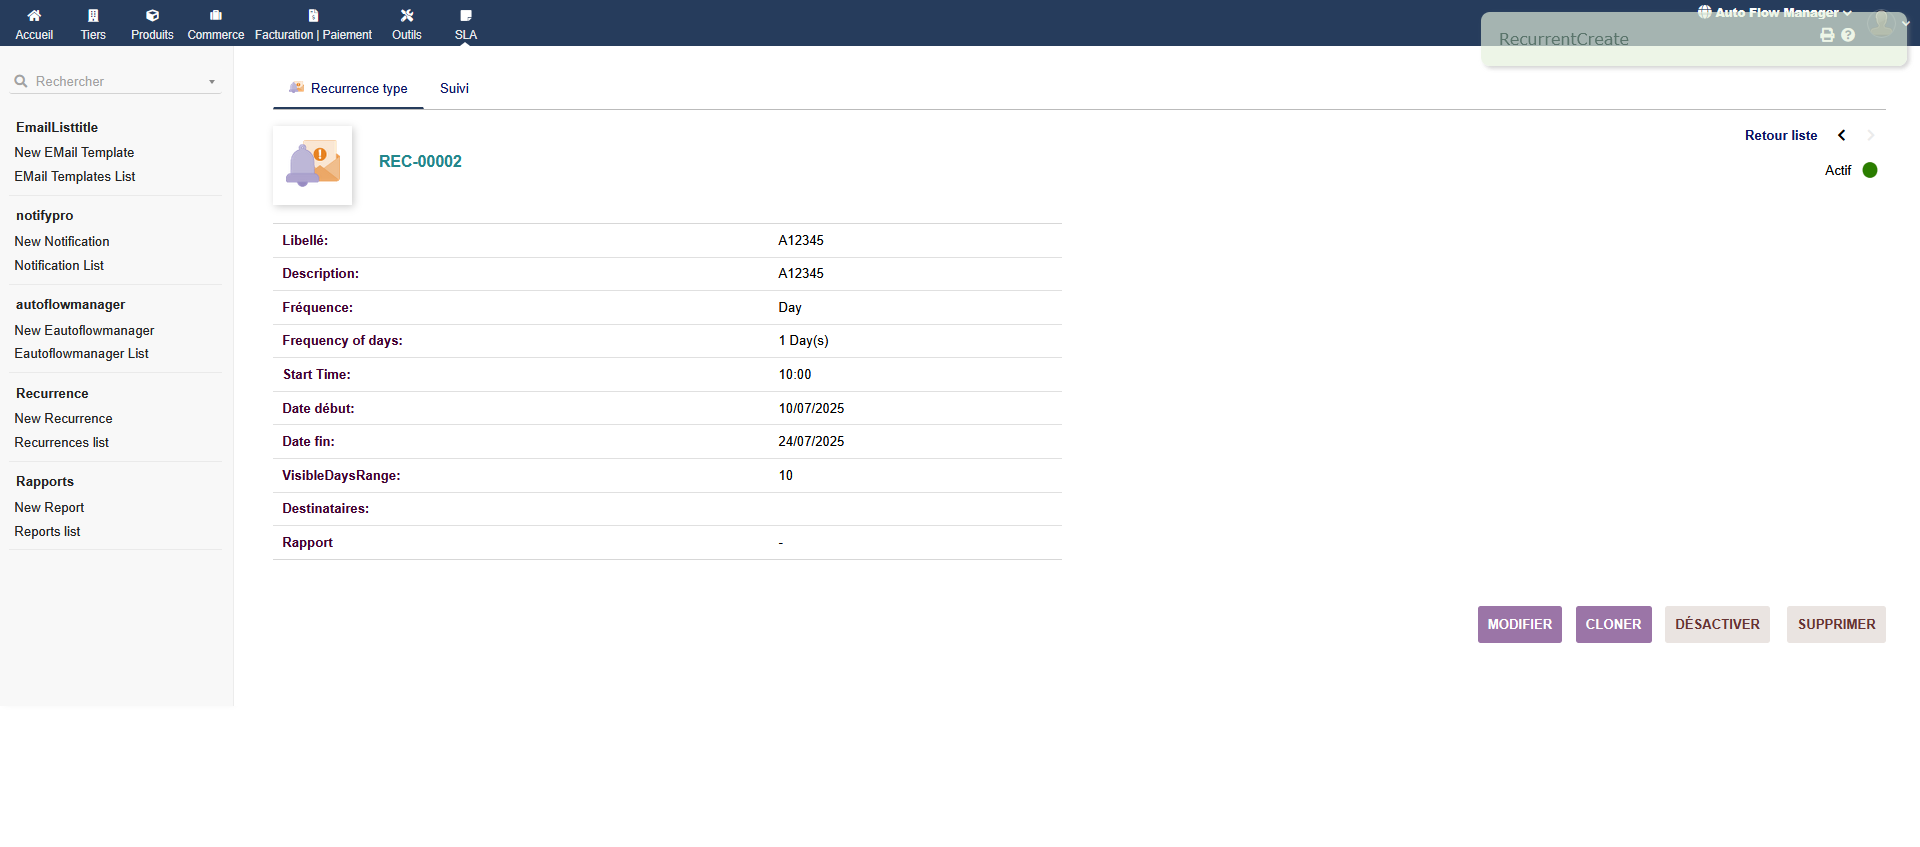Click the green Actif status indicator

click(x=1870, y=170)
